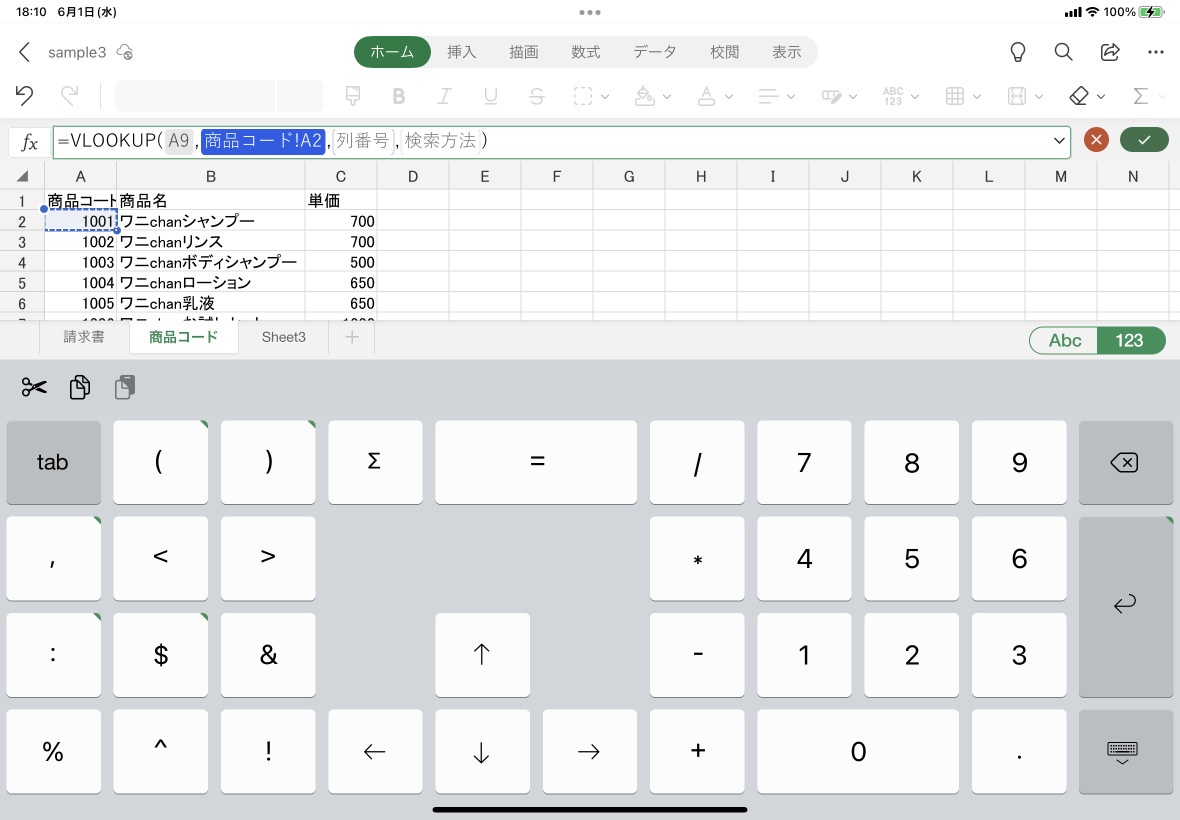Switch to the 描画 tab

[x=524, y=52]
